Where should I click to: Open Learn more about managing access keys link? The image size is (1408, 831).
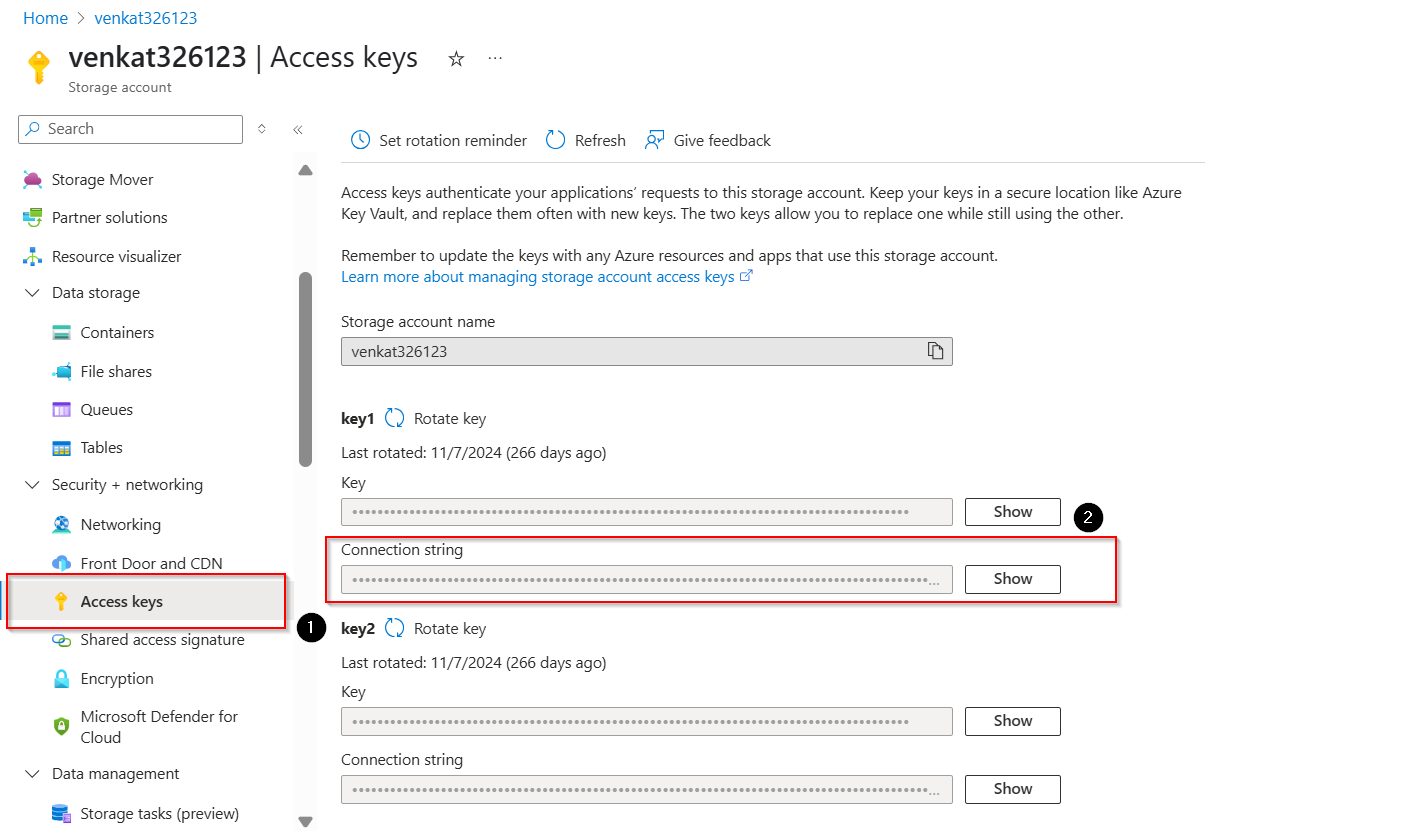click(x=546, y=277)
